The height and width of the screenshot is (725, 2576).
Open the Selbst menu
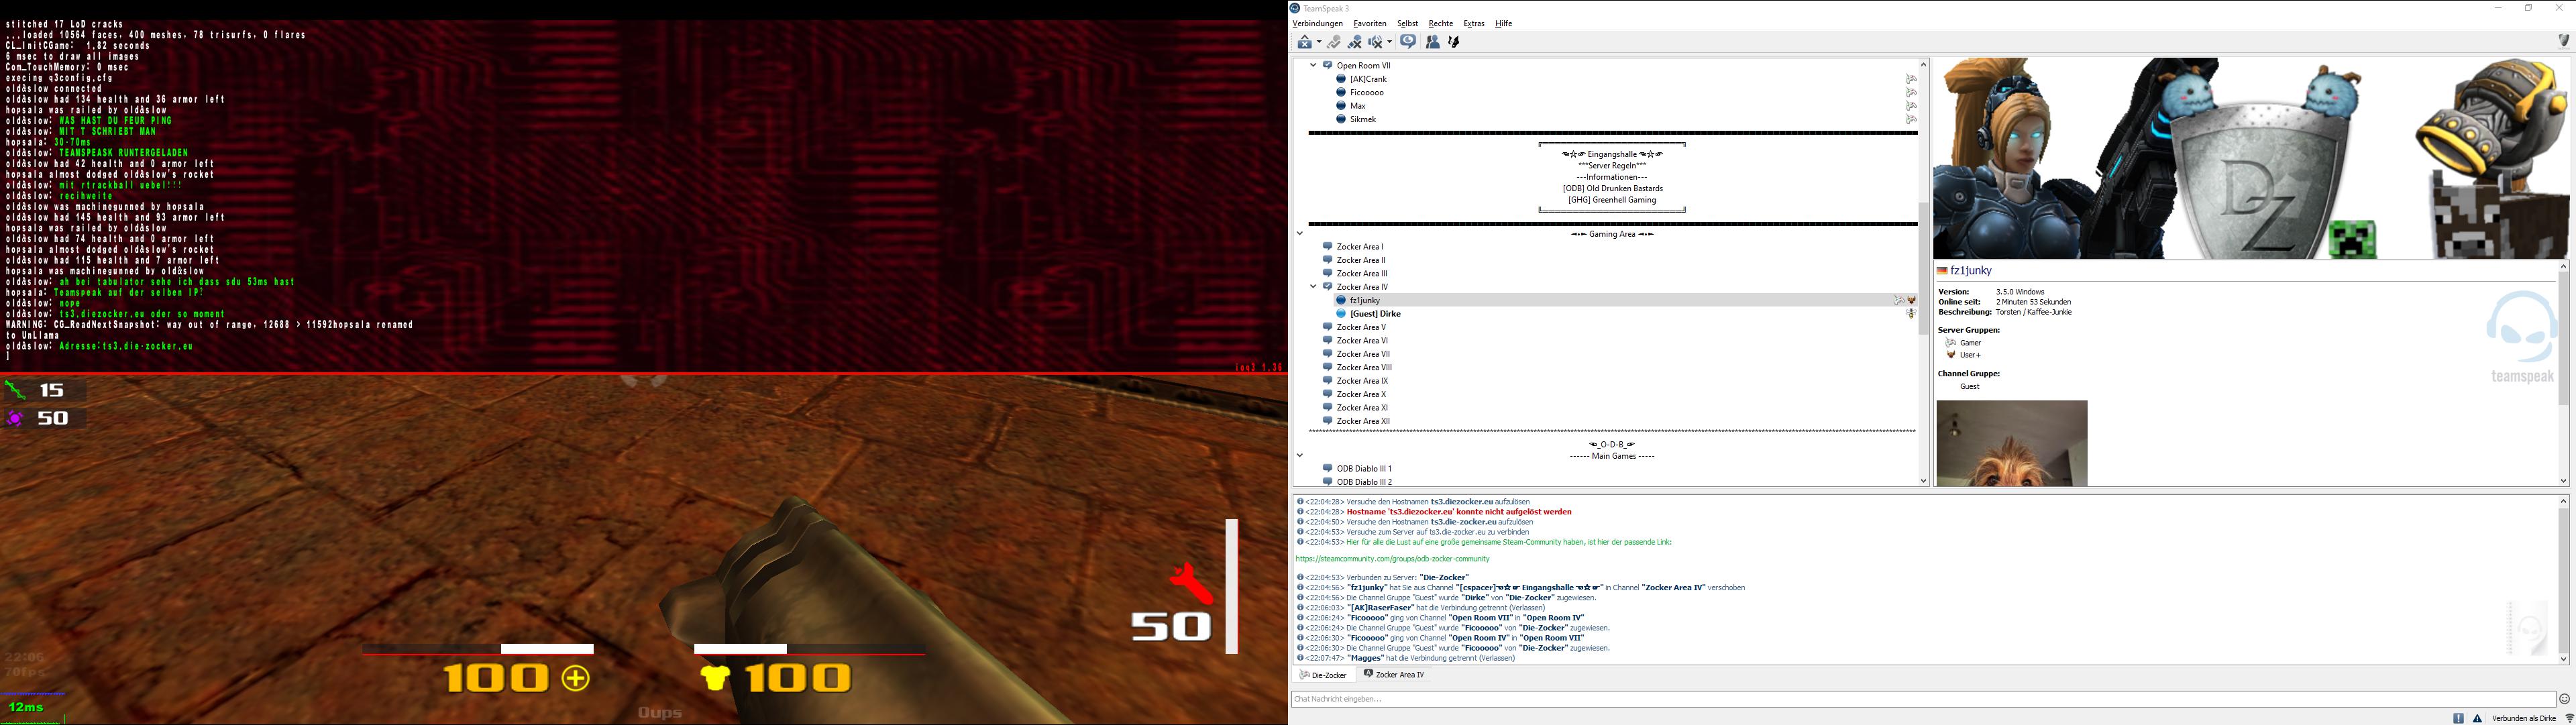click(1407, 24)
